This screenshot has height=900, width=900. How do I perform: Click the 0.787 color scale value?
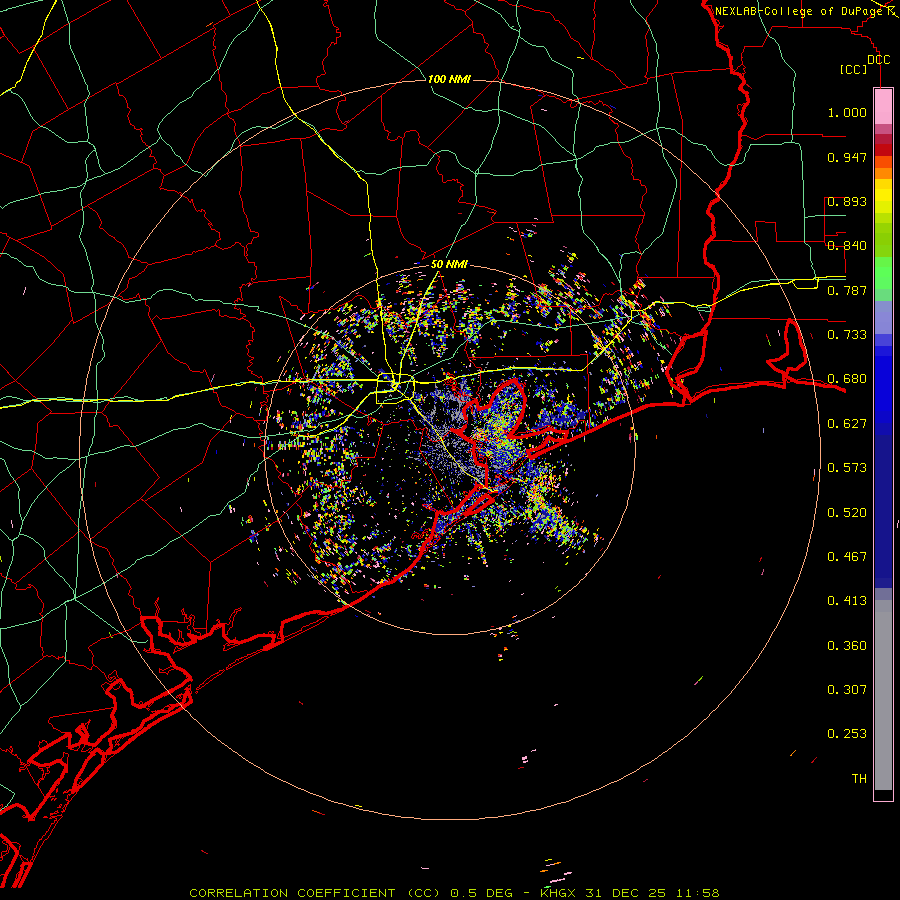pos(847,290)
